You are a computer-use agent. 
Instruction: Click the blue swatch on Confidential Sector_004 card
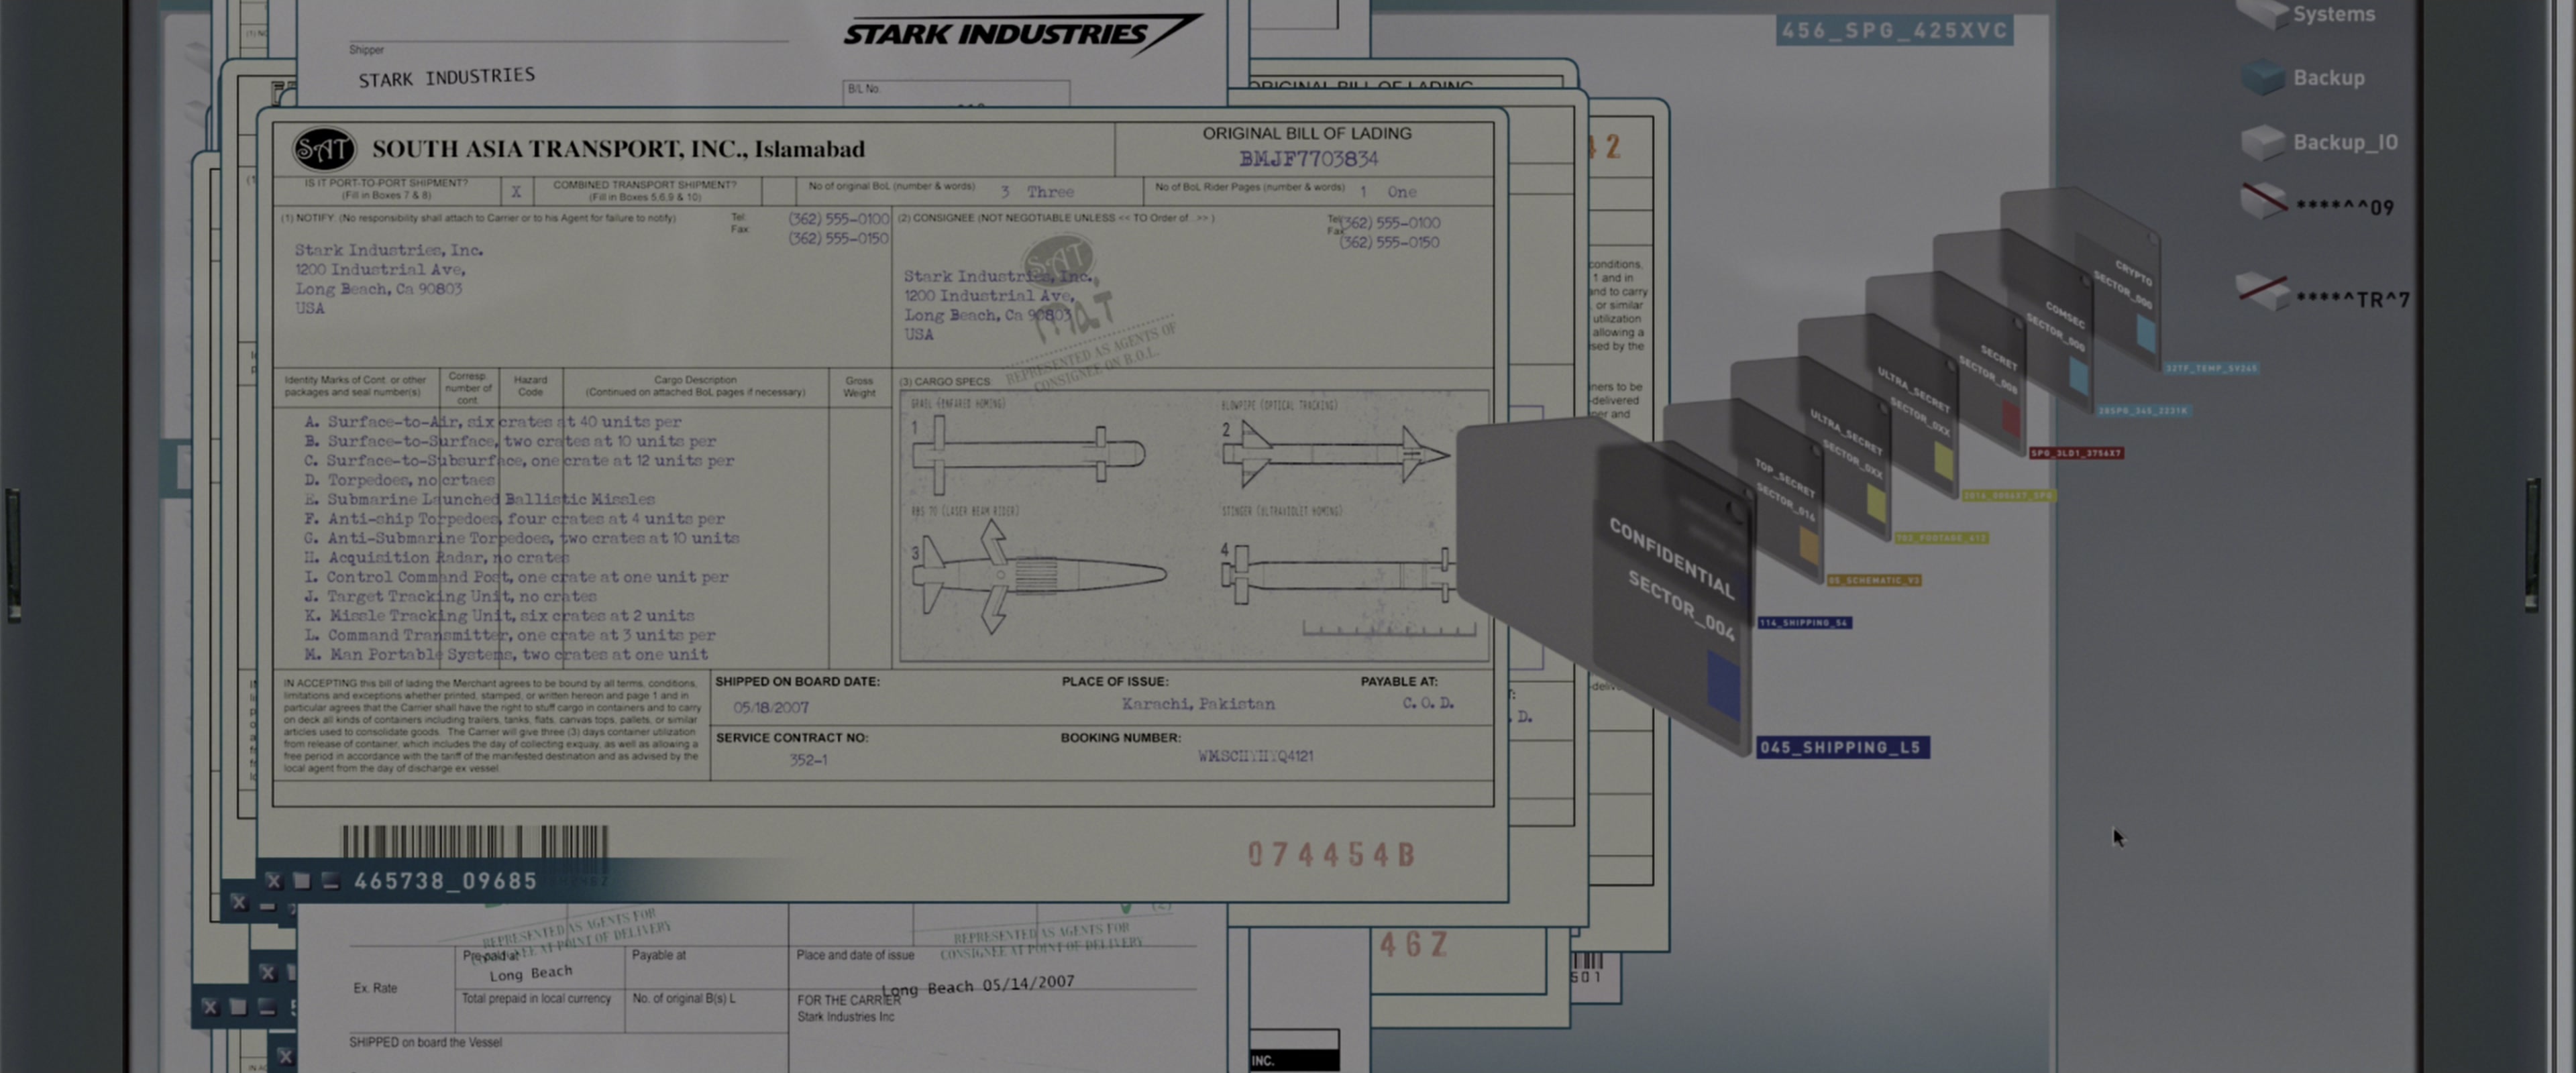point(1723,685)
